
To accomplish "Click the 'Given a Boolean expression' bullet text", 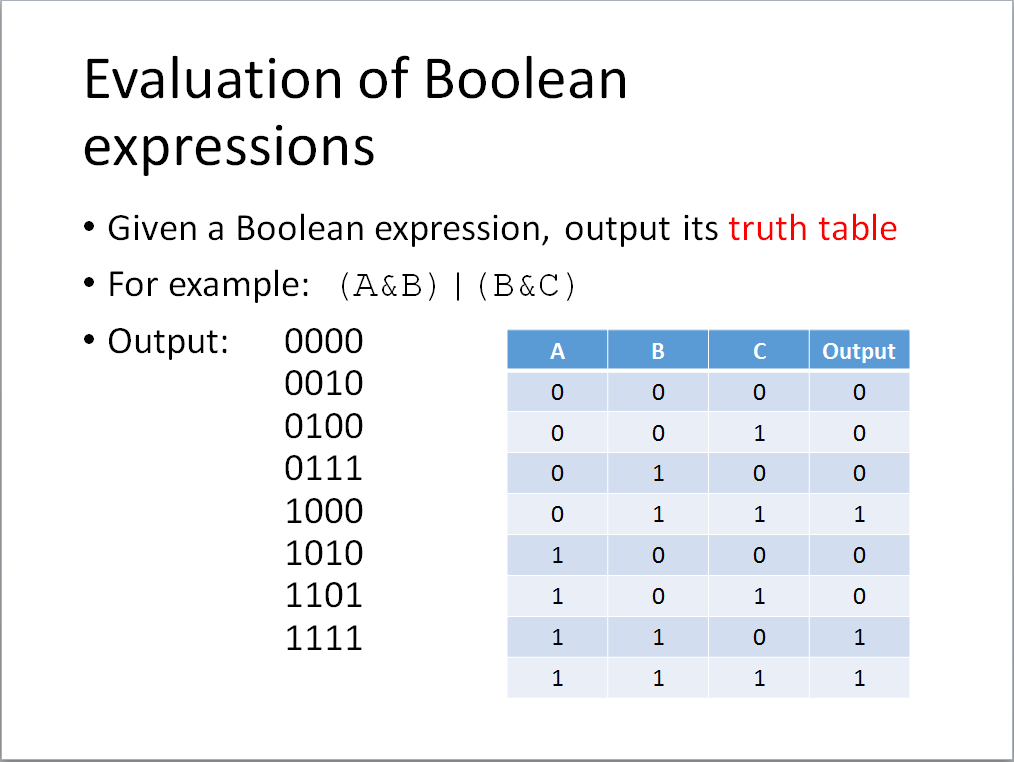I will pyautogui.click(x=328, y=229).
